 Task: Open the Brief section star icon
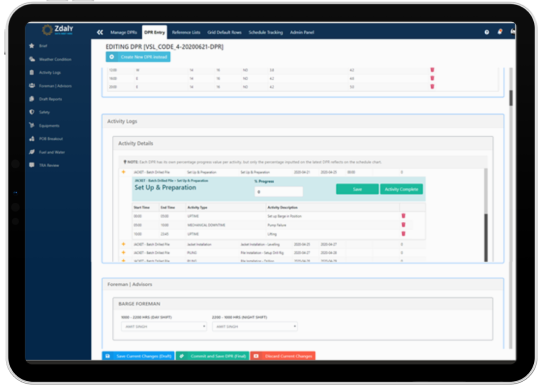32,46
